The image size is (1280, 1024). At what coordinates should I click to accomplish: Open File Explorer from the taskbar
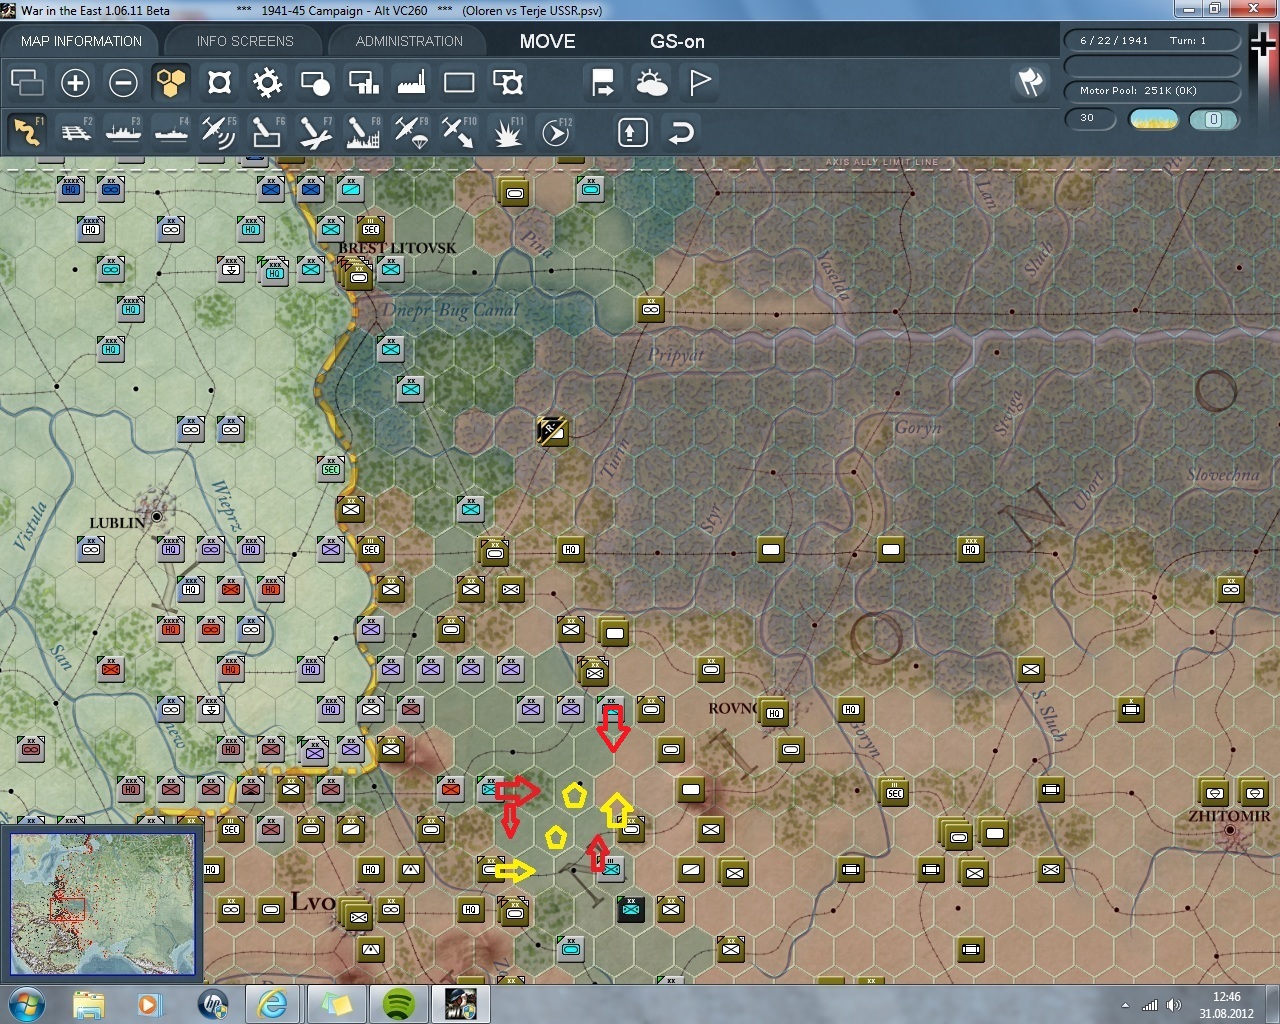[x=88, y=1004]
